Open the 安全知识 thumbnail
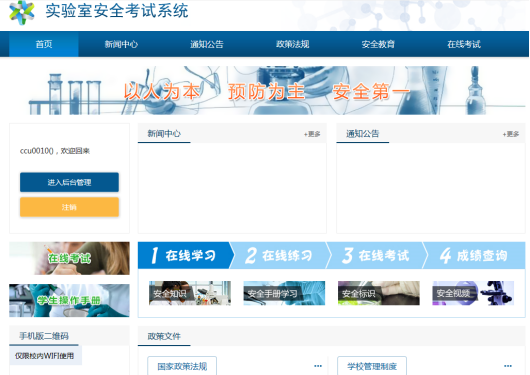The width and height of the screenshot is (530, 375). [190, 293]
